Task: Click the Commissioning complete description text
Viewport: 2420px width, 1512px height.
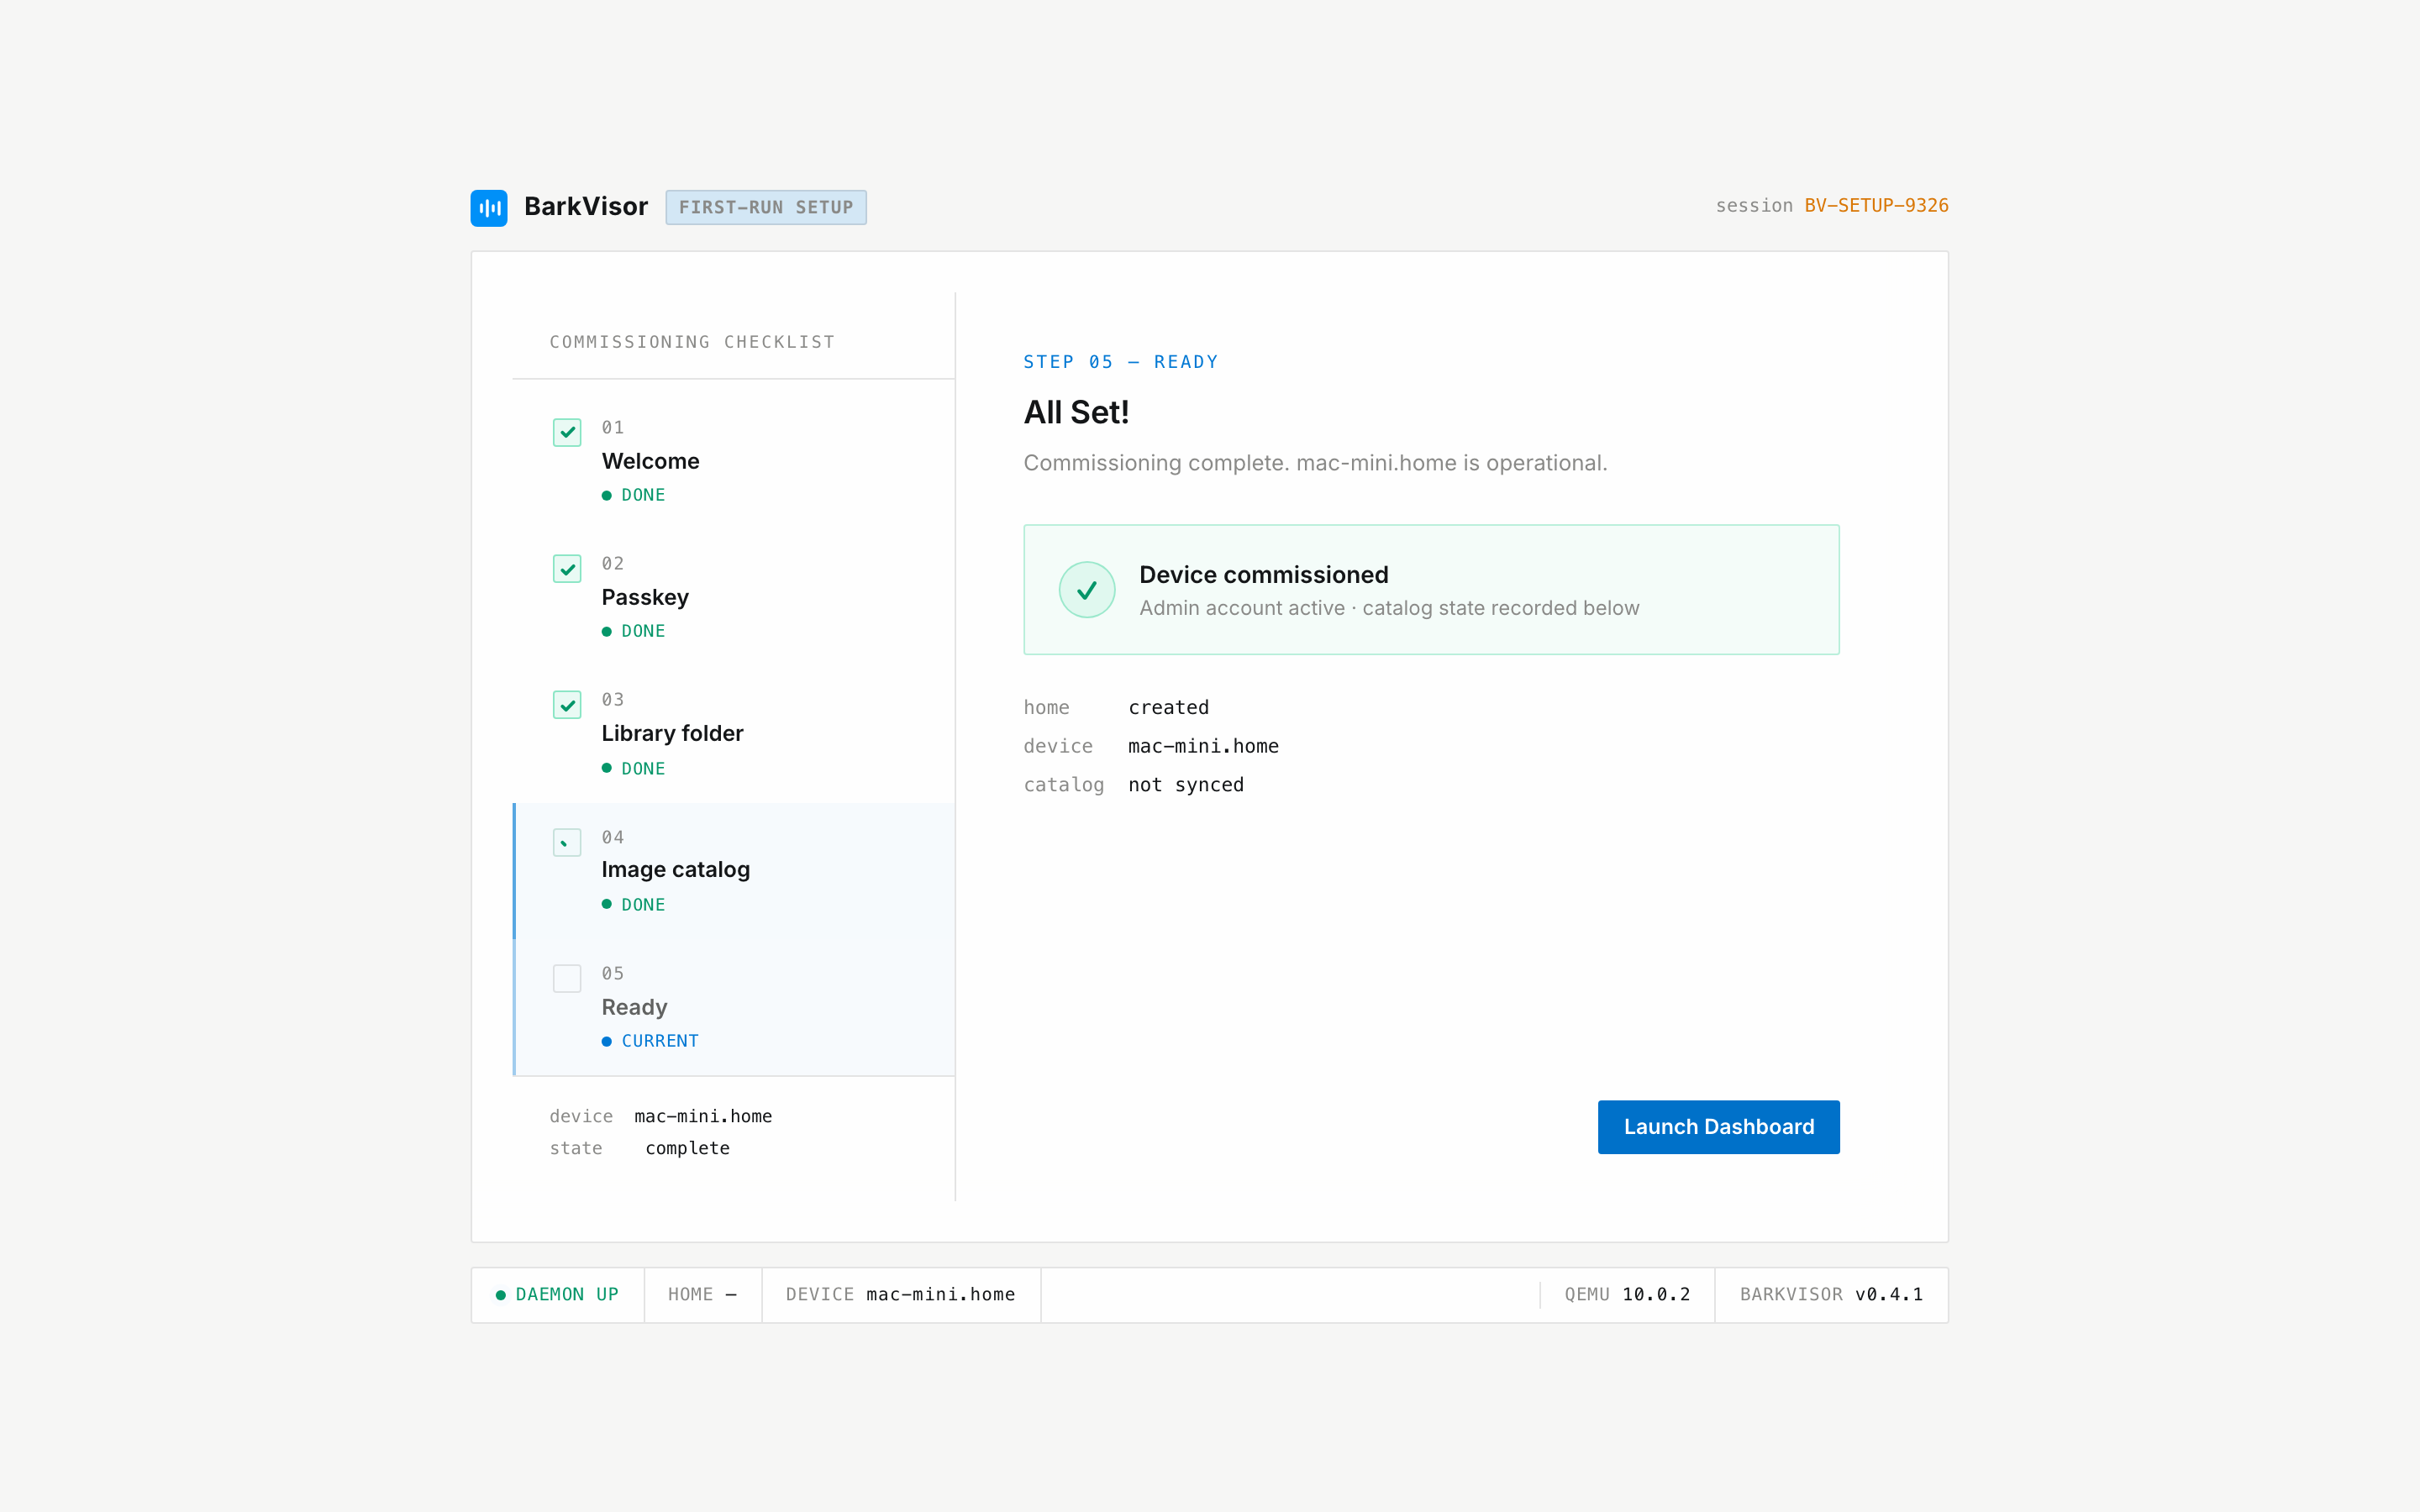Action: click(1315, 463)
